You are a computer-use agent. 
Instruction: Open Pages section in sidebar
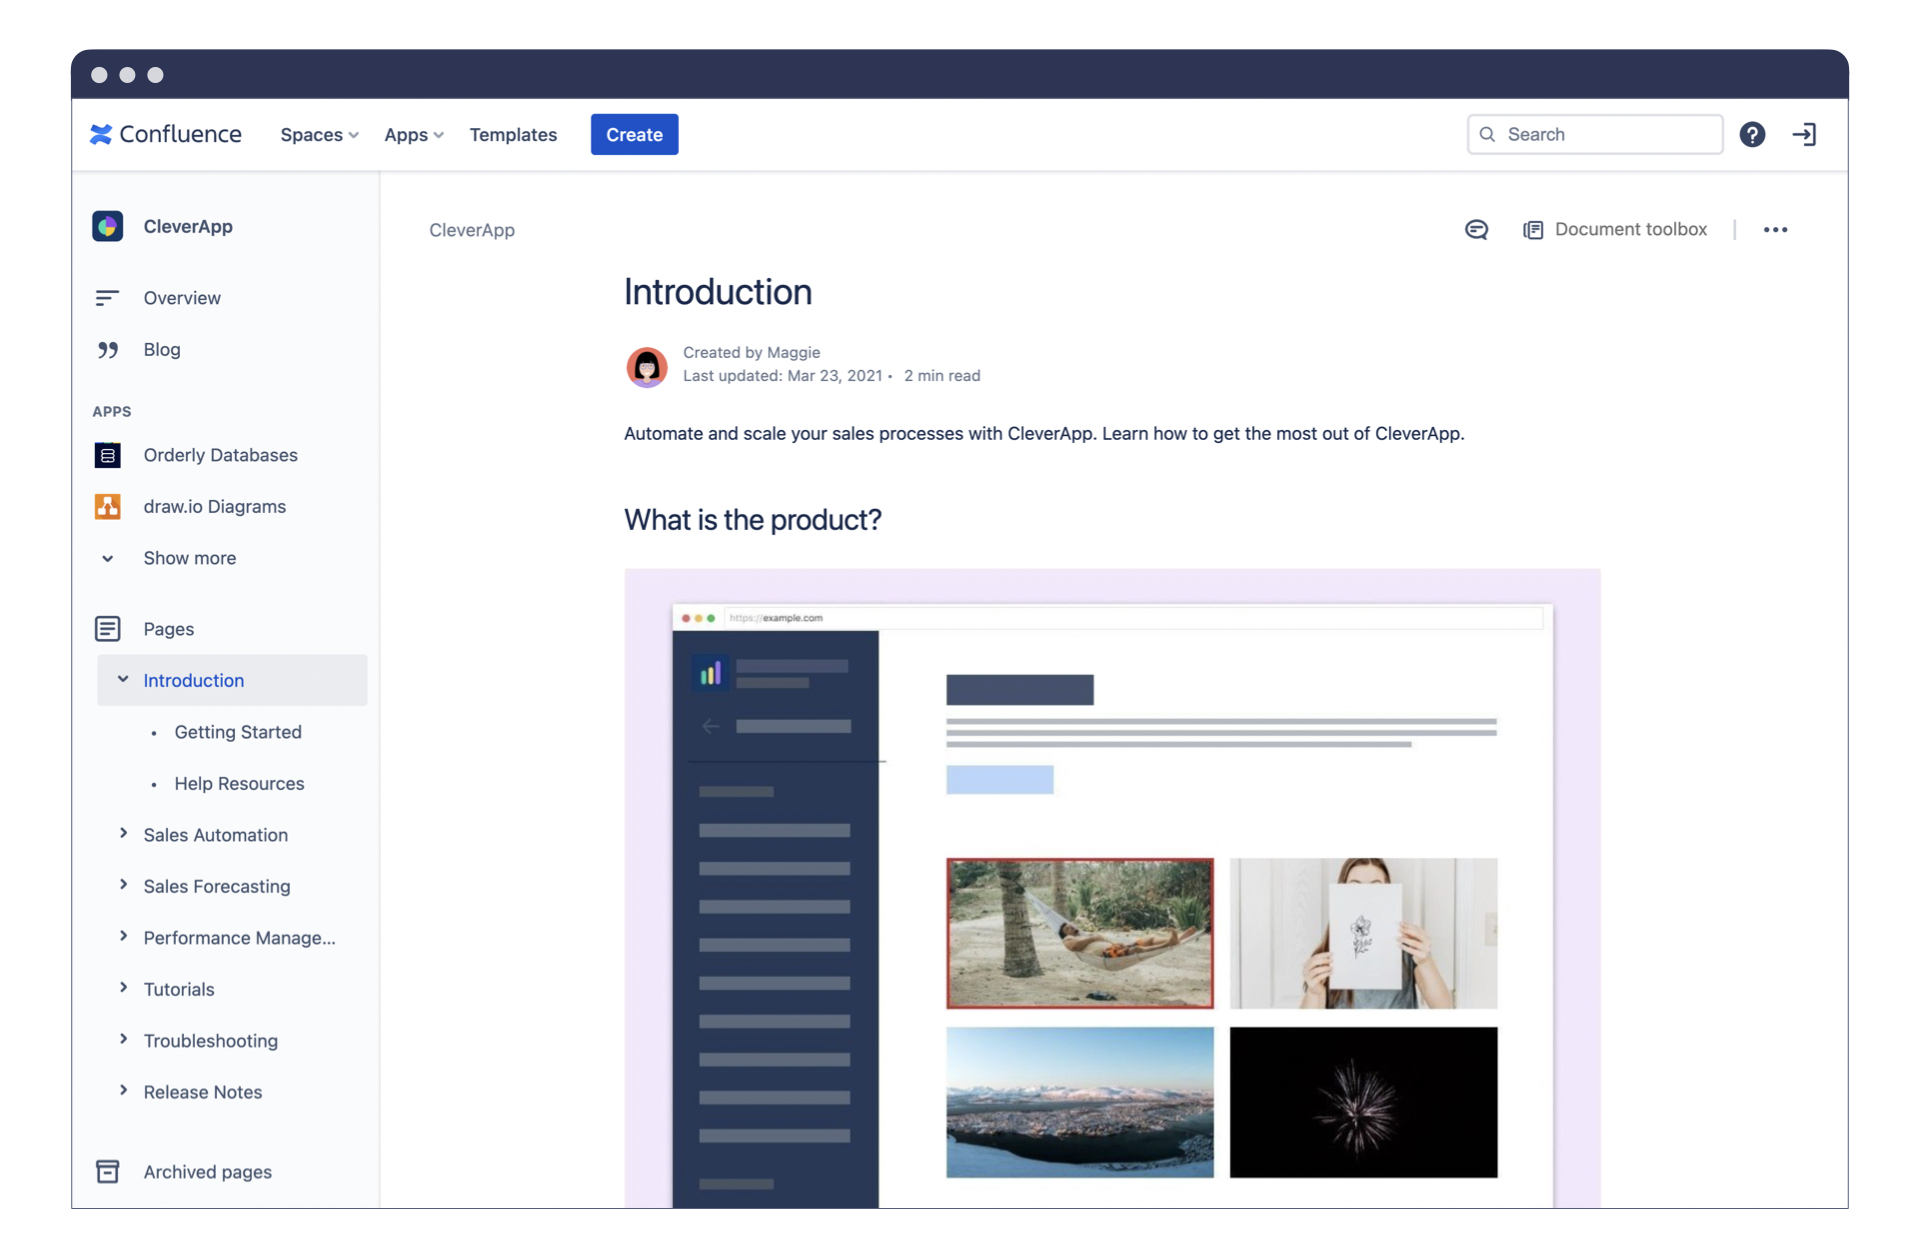click(x=168, y=629)
